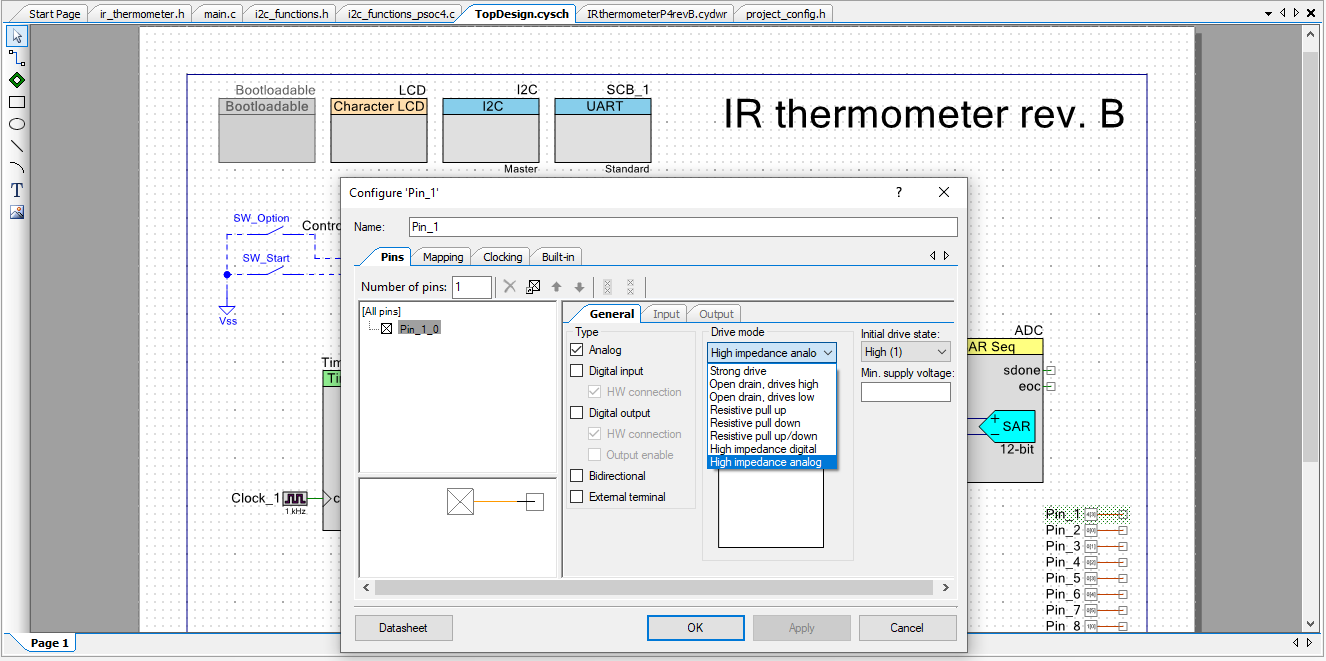
Task: Click the Min. supply voltage field
Action: (x=905, y=392)
